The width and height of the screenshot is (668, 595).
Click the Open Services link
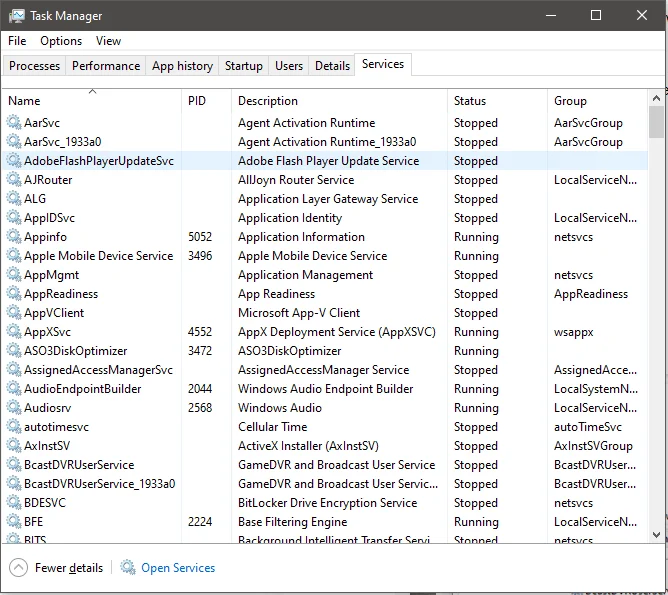point(178,568)
